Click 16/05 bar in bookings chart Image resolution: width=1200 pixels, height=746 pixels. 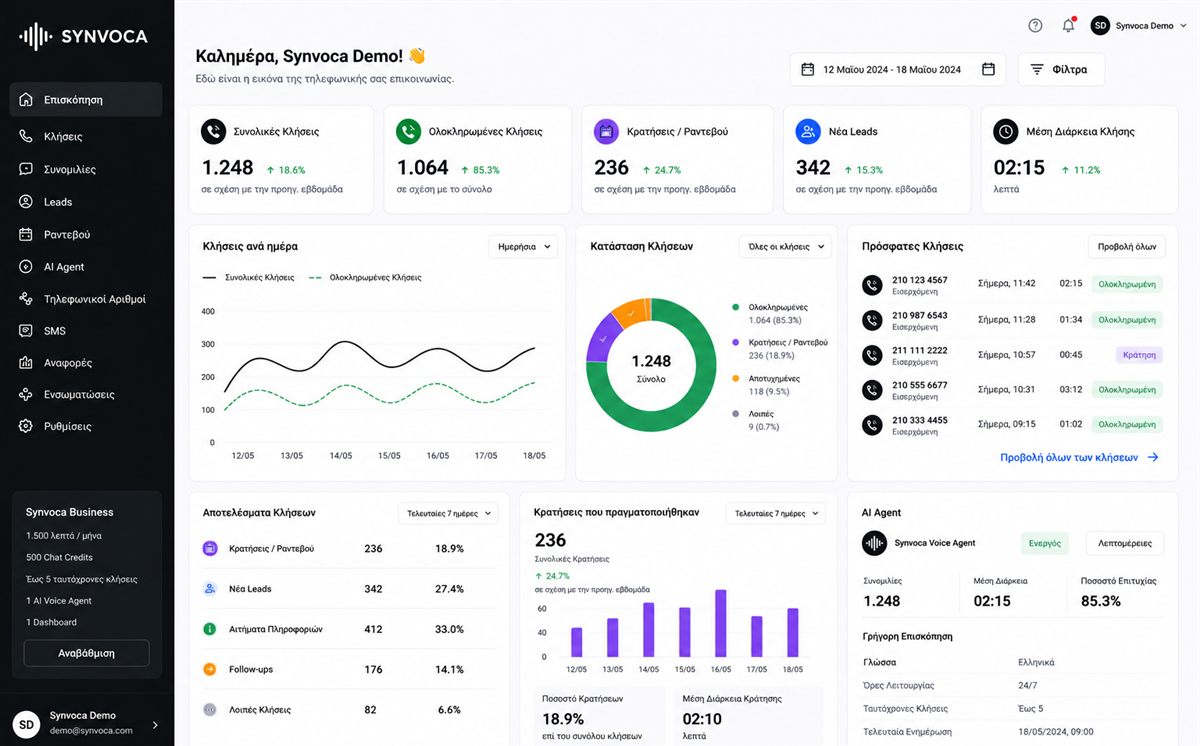pos(721,623)
